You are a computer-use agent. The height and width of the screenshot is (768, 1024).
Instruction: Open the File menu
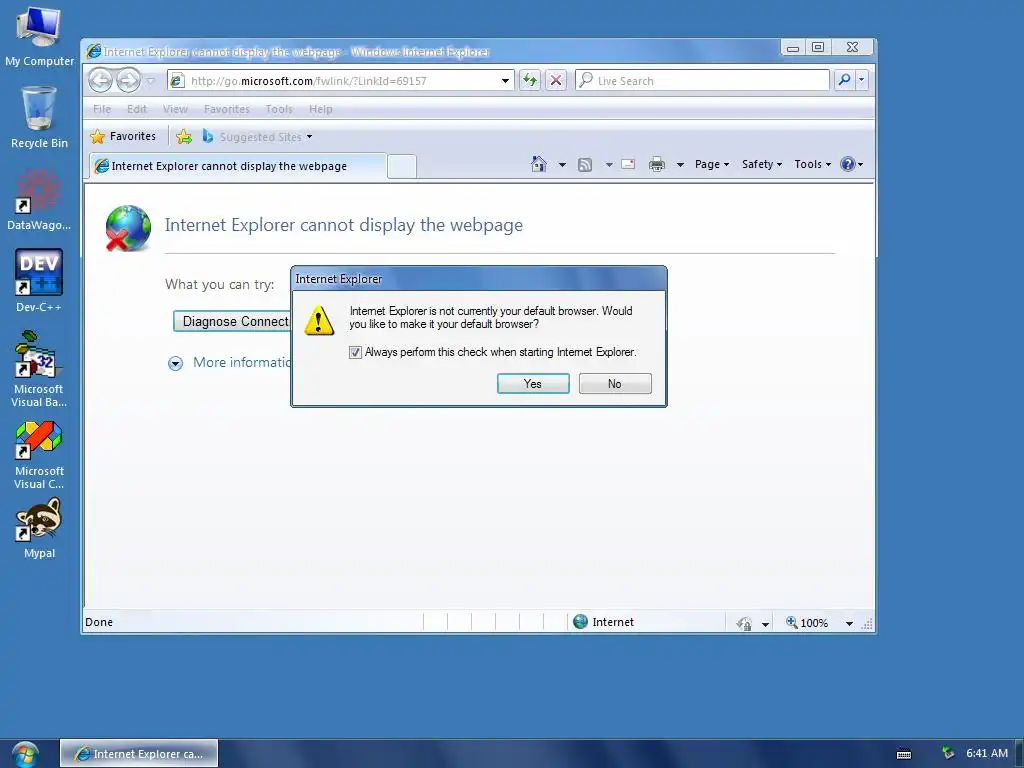click(102, 109)
